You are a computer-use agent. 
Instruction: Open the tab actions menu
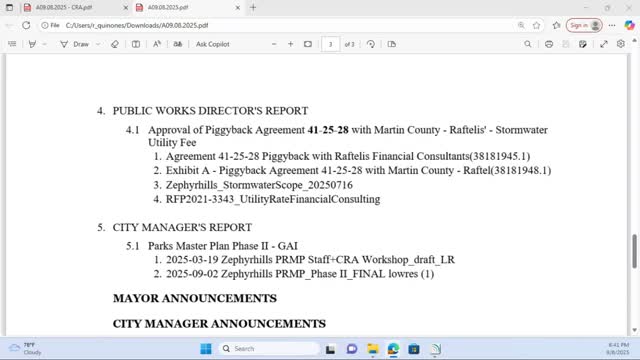click(9, 7)
